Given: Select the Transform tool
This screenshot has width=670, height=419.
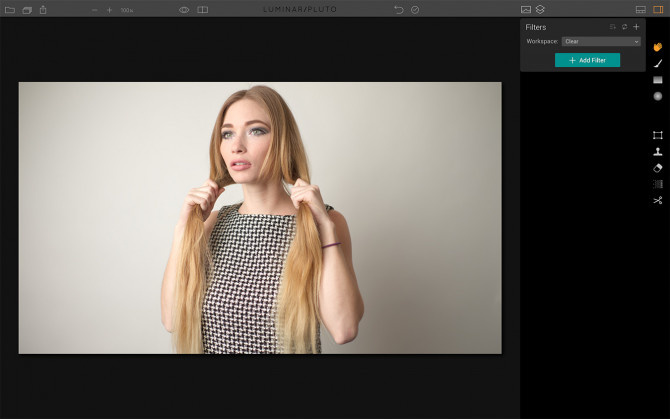Looking at the screenshot, I should (658, 135).
